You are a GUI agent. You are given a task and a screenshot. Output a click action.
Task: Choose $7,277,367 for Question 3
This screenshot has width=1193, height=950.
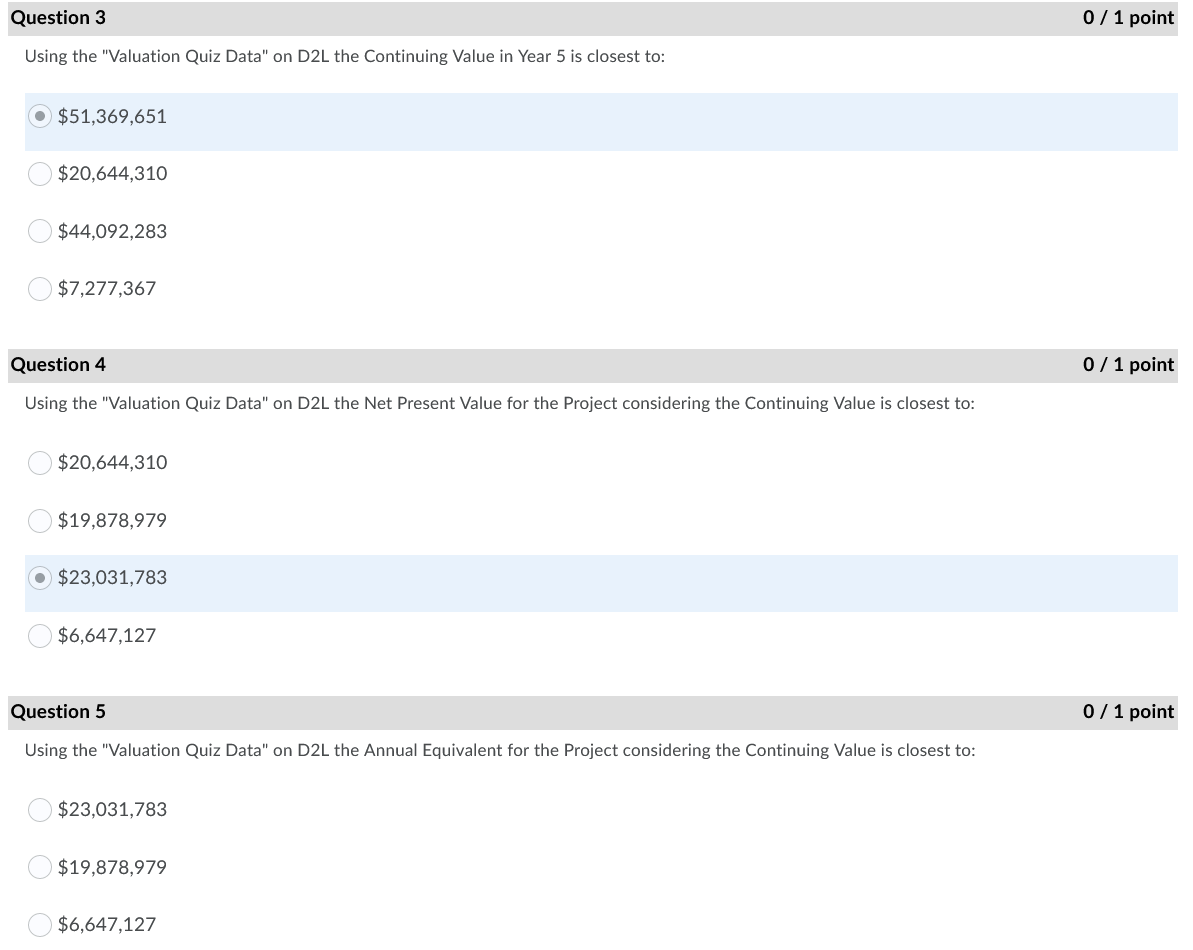point(40,288)
